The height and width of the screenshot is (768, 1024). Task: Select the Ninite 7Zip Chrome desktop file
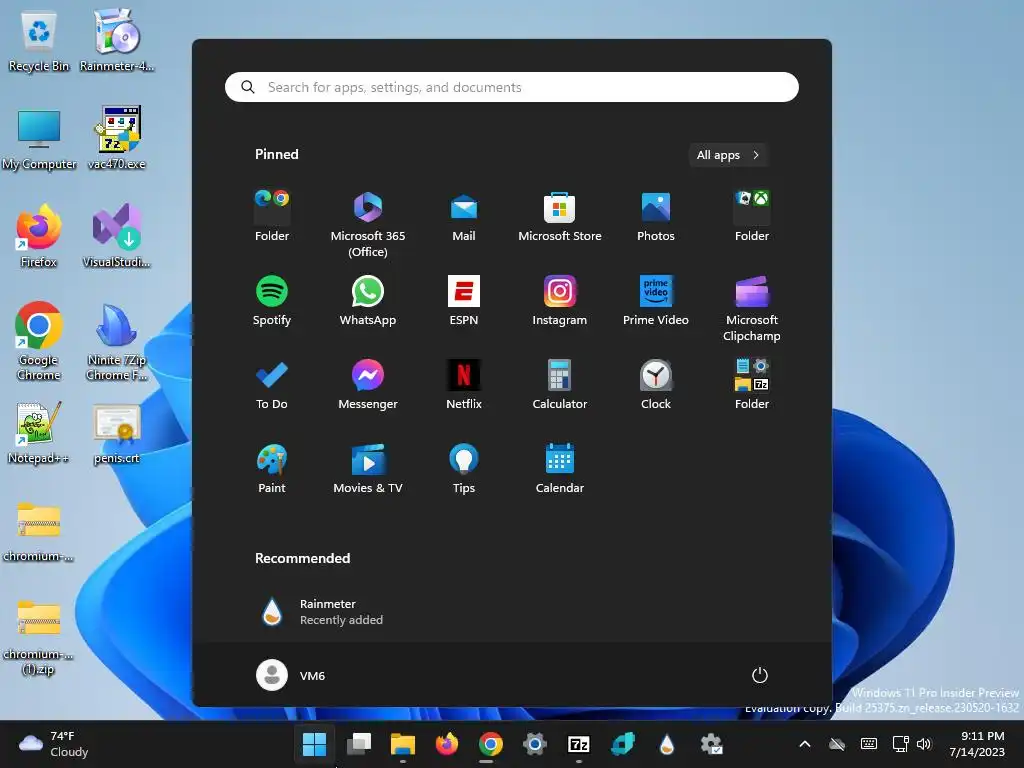point(117,342)
